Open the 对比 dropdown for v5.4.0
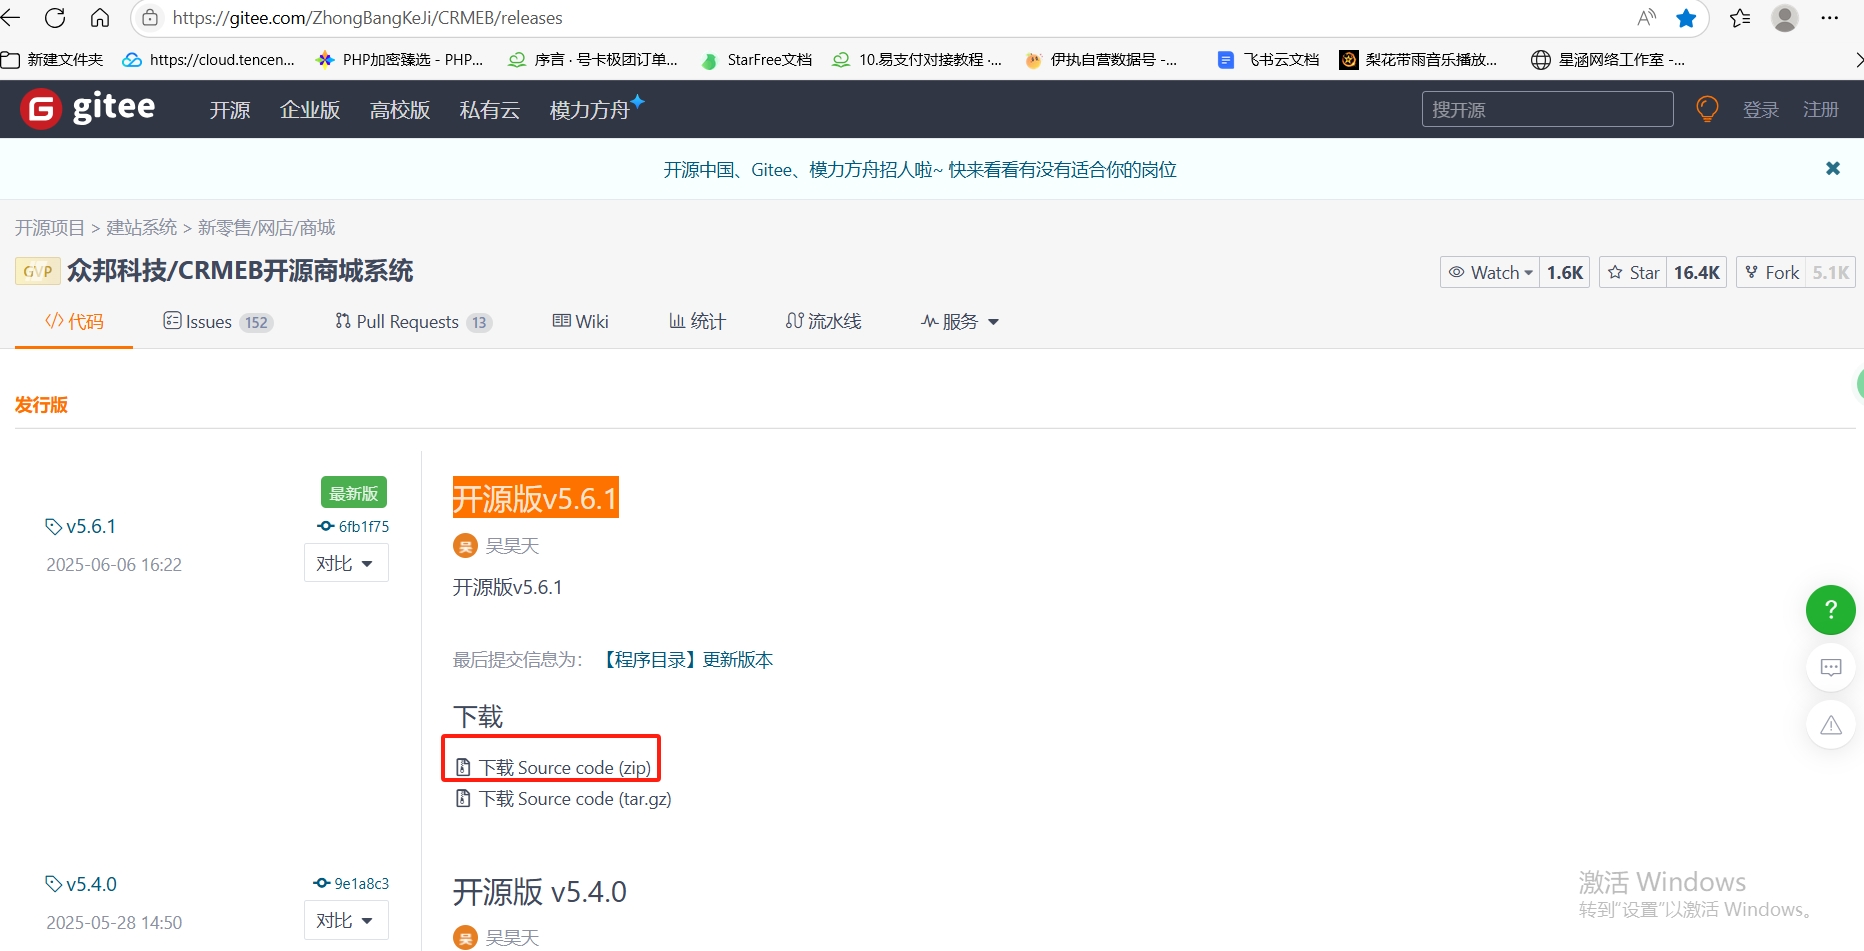This screenshot has height=951, width=1864. [346, 920]
